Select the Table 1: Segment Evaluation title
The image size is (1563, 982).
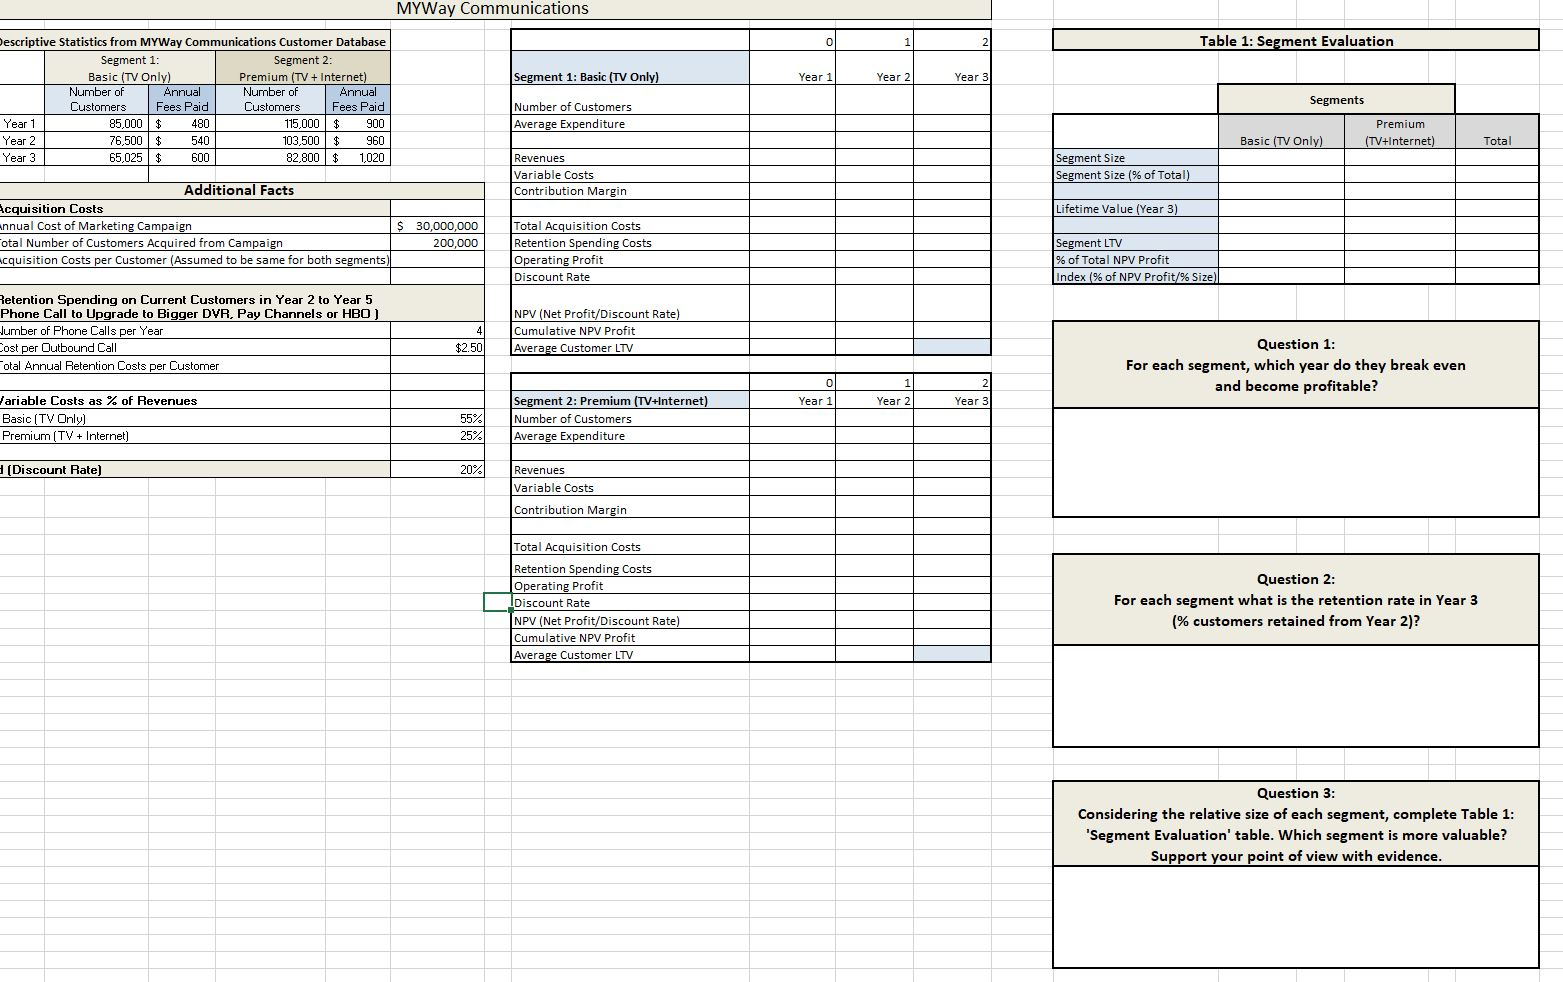pyautogui.click(x=1295, y=41)
